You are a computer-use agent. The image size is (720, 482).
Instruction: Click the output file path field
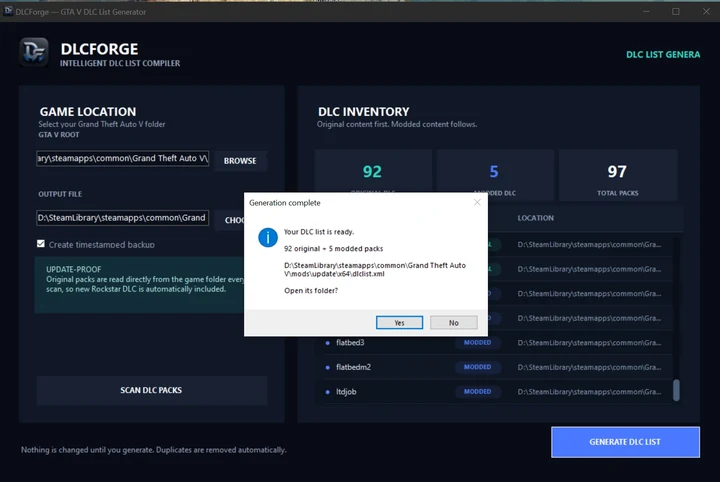(x=123, y=218)
